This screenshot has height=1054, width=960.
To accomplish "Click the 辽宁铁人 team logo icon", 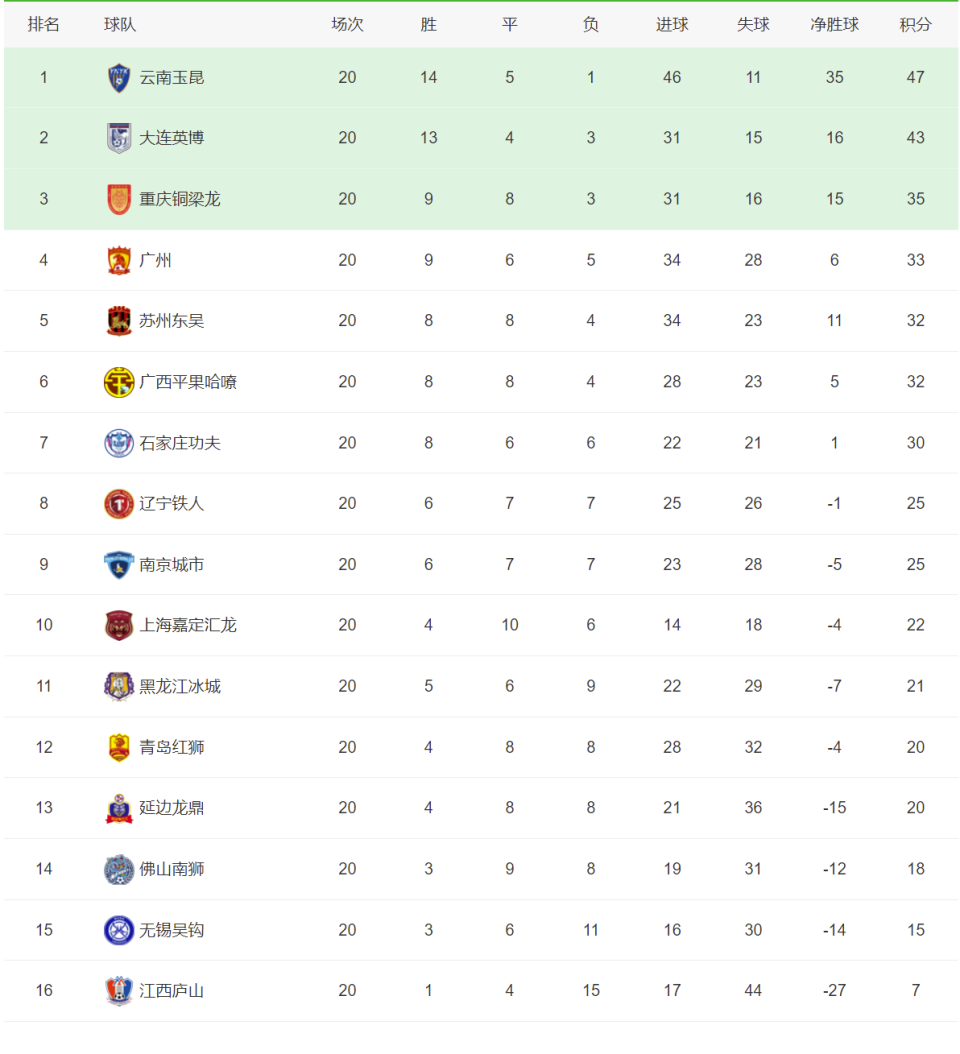I will pyautogui.click(x=119, y=504).
